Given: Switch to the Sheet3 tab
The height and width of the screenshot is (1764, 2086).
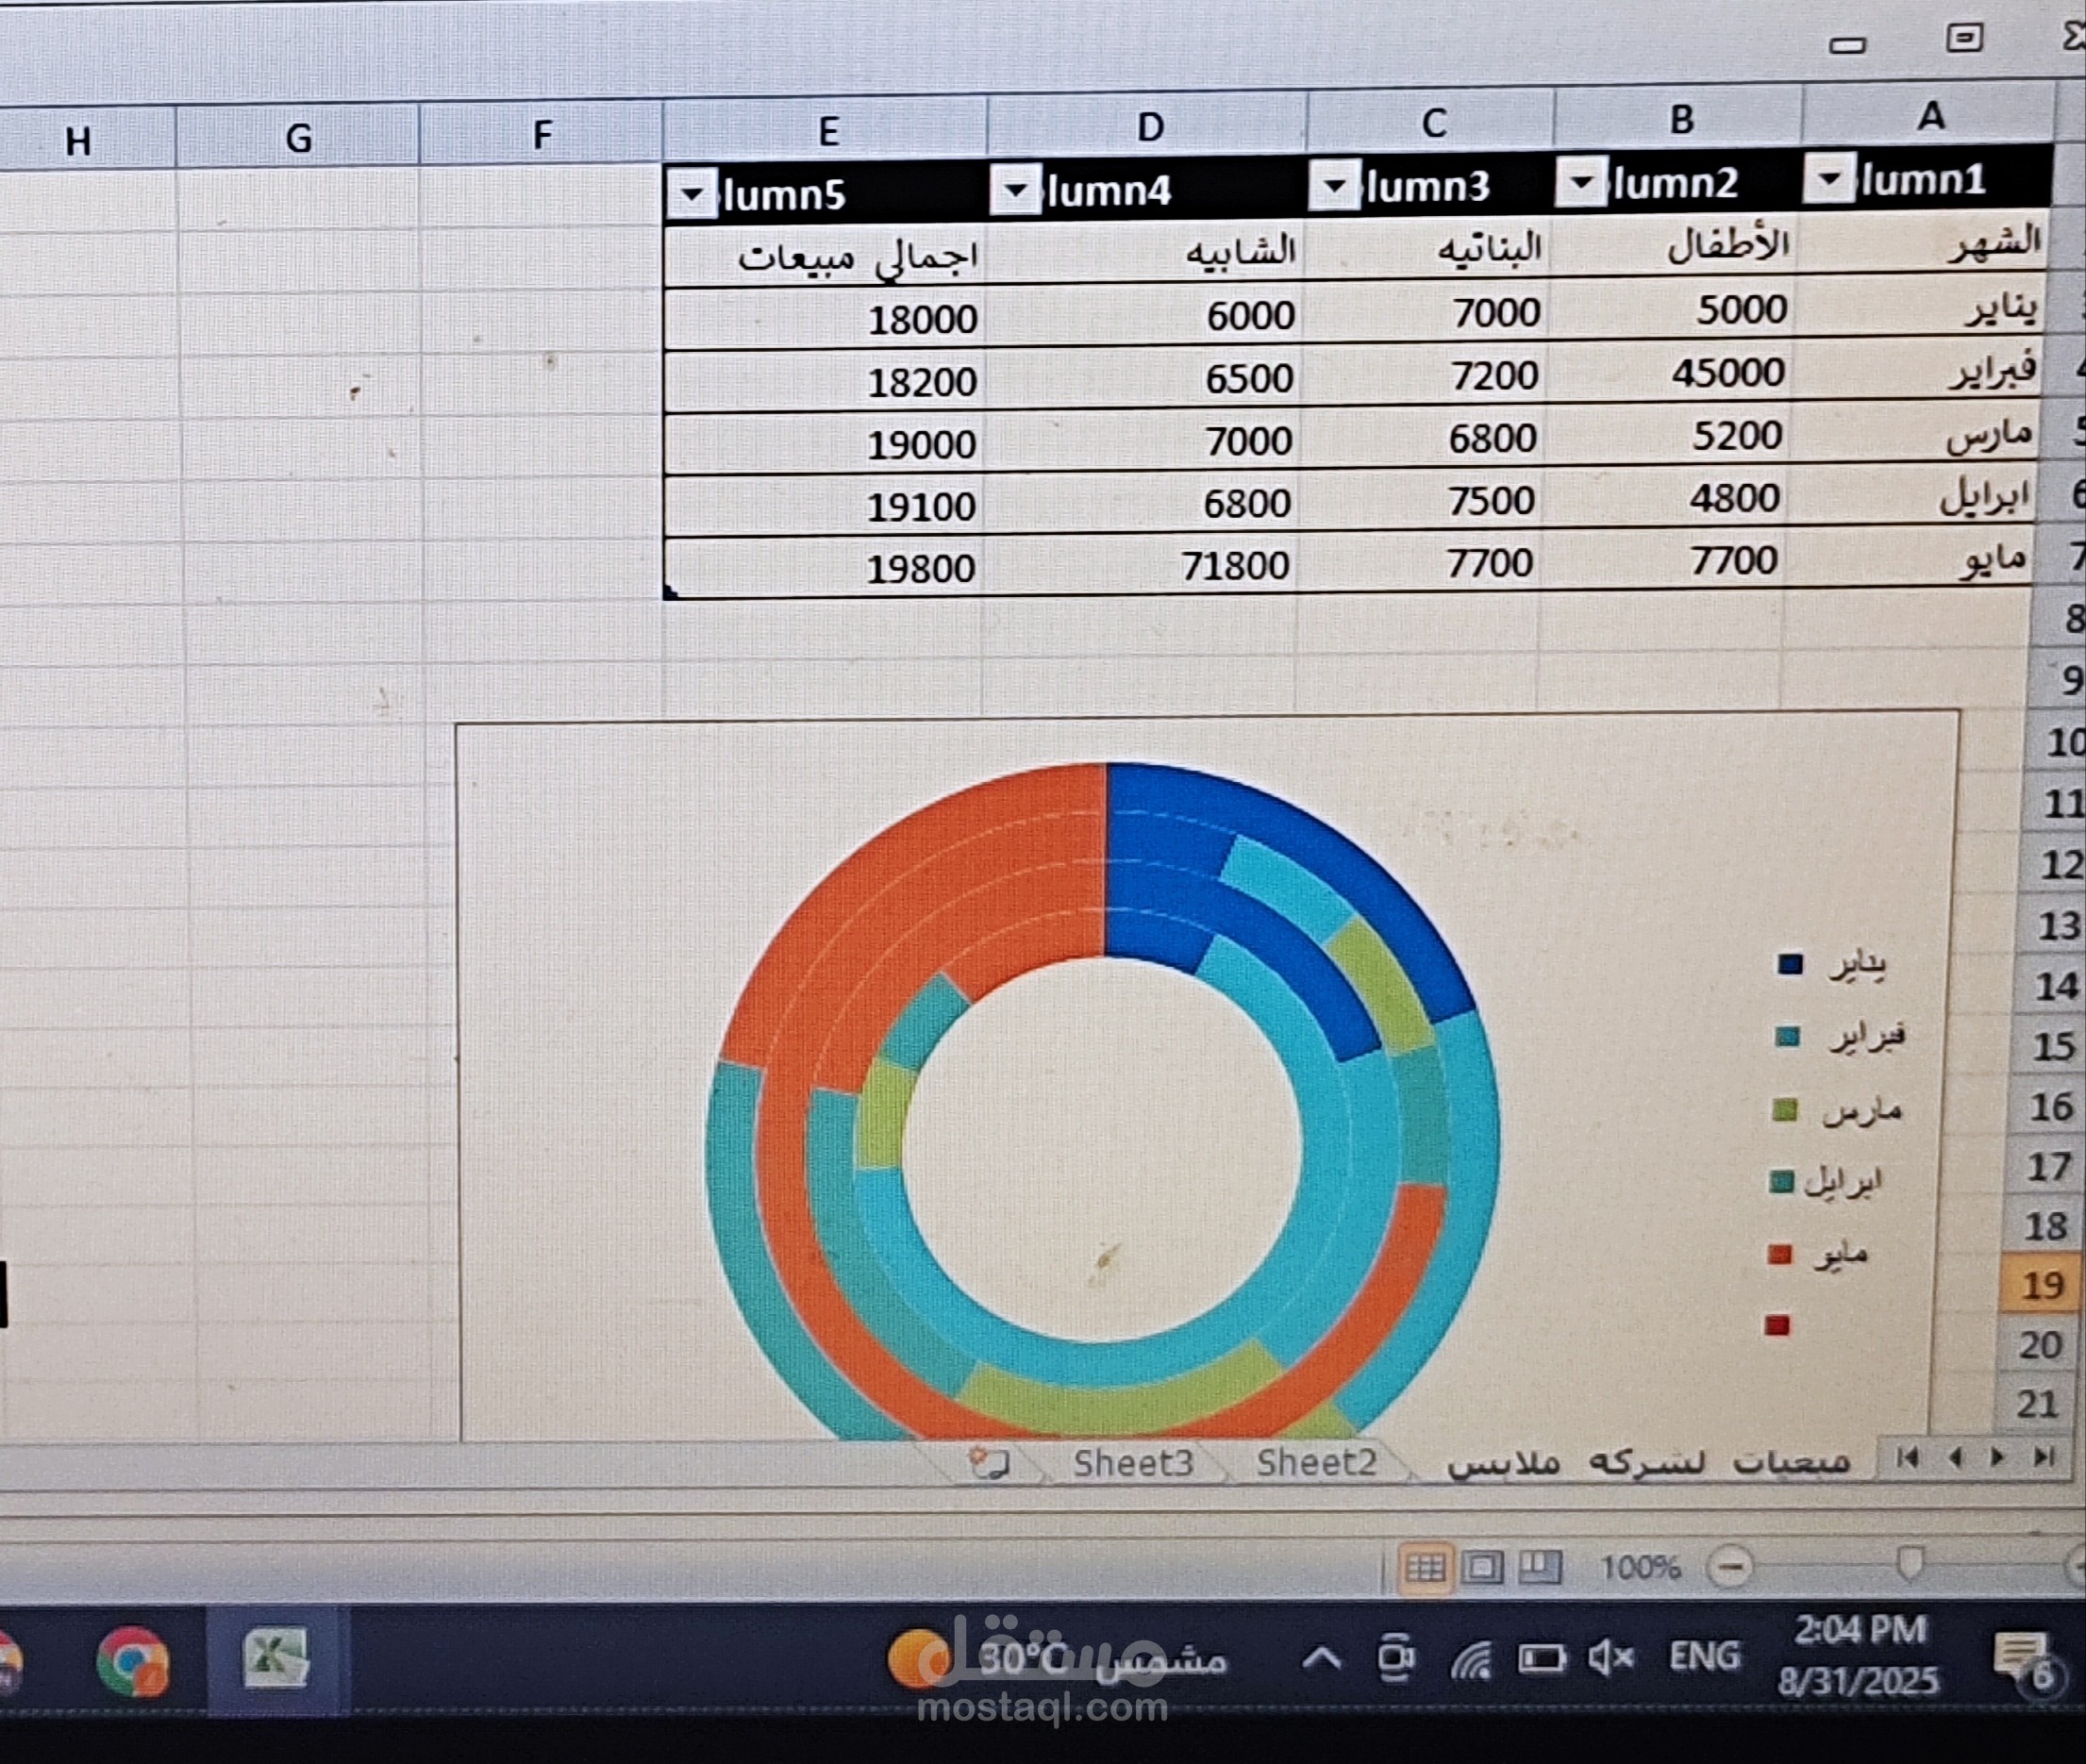Looking at the screenshot, I should coord(1133,1464).
